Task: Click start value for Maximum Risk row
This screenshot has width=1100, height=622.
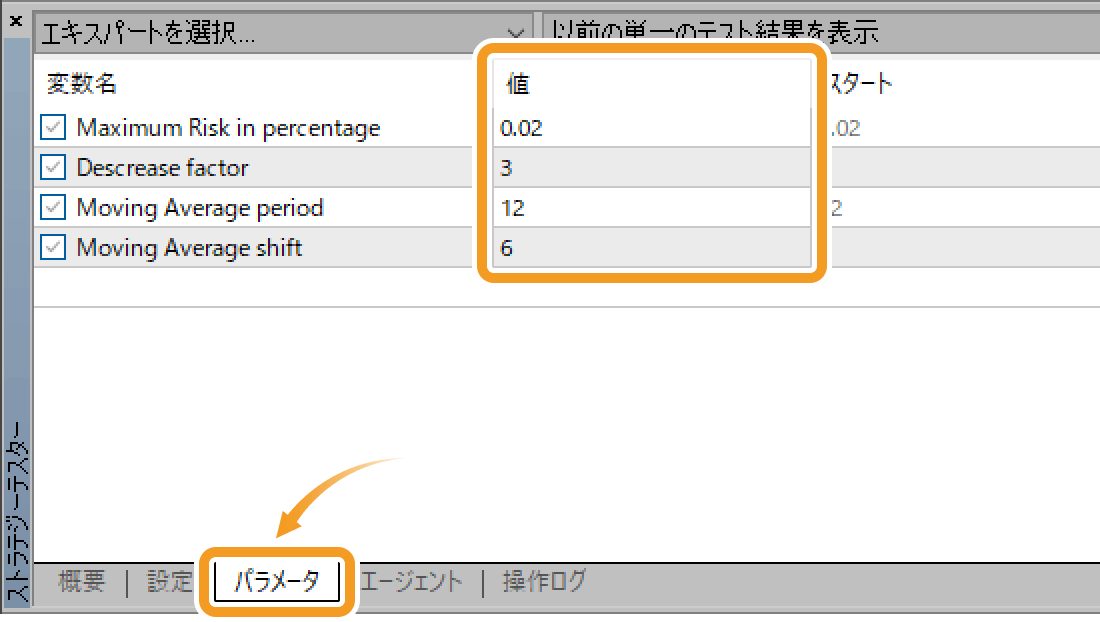Action: (x=845, y=128)
